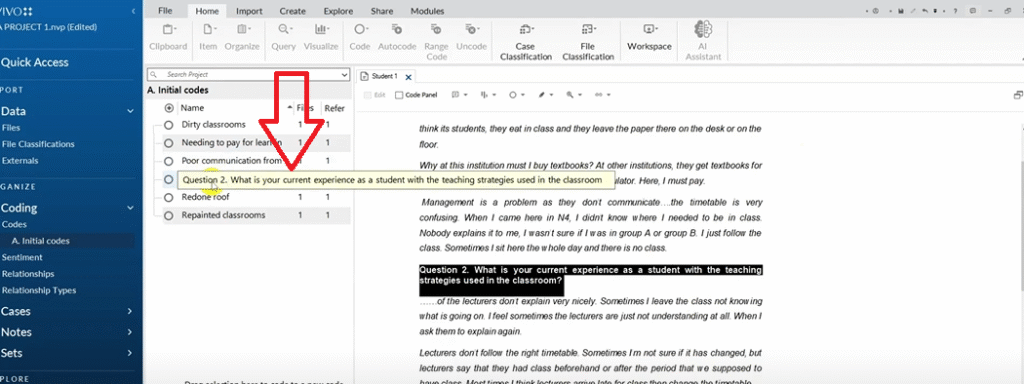Click the save icon in title bar
This screenshot has width=1024, height=384.
coord(901,11)
